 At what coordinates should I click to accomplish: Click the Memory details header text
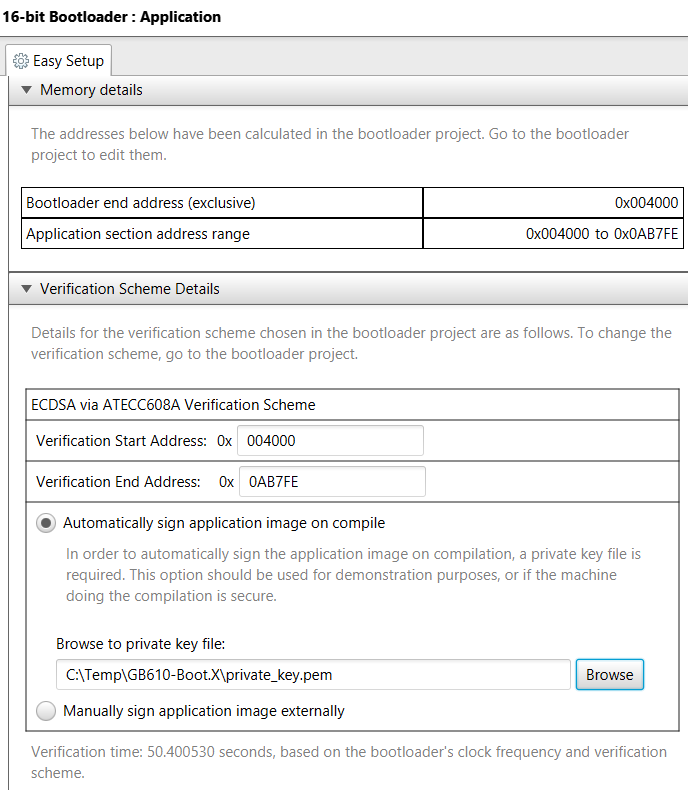click(x=91, y=90)
